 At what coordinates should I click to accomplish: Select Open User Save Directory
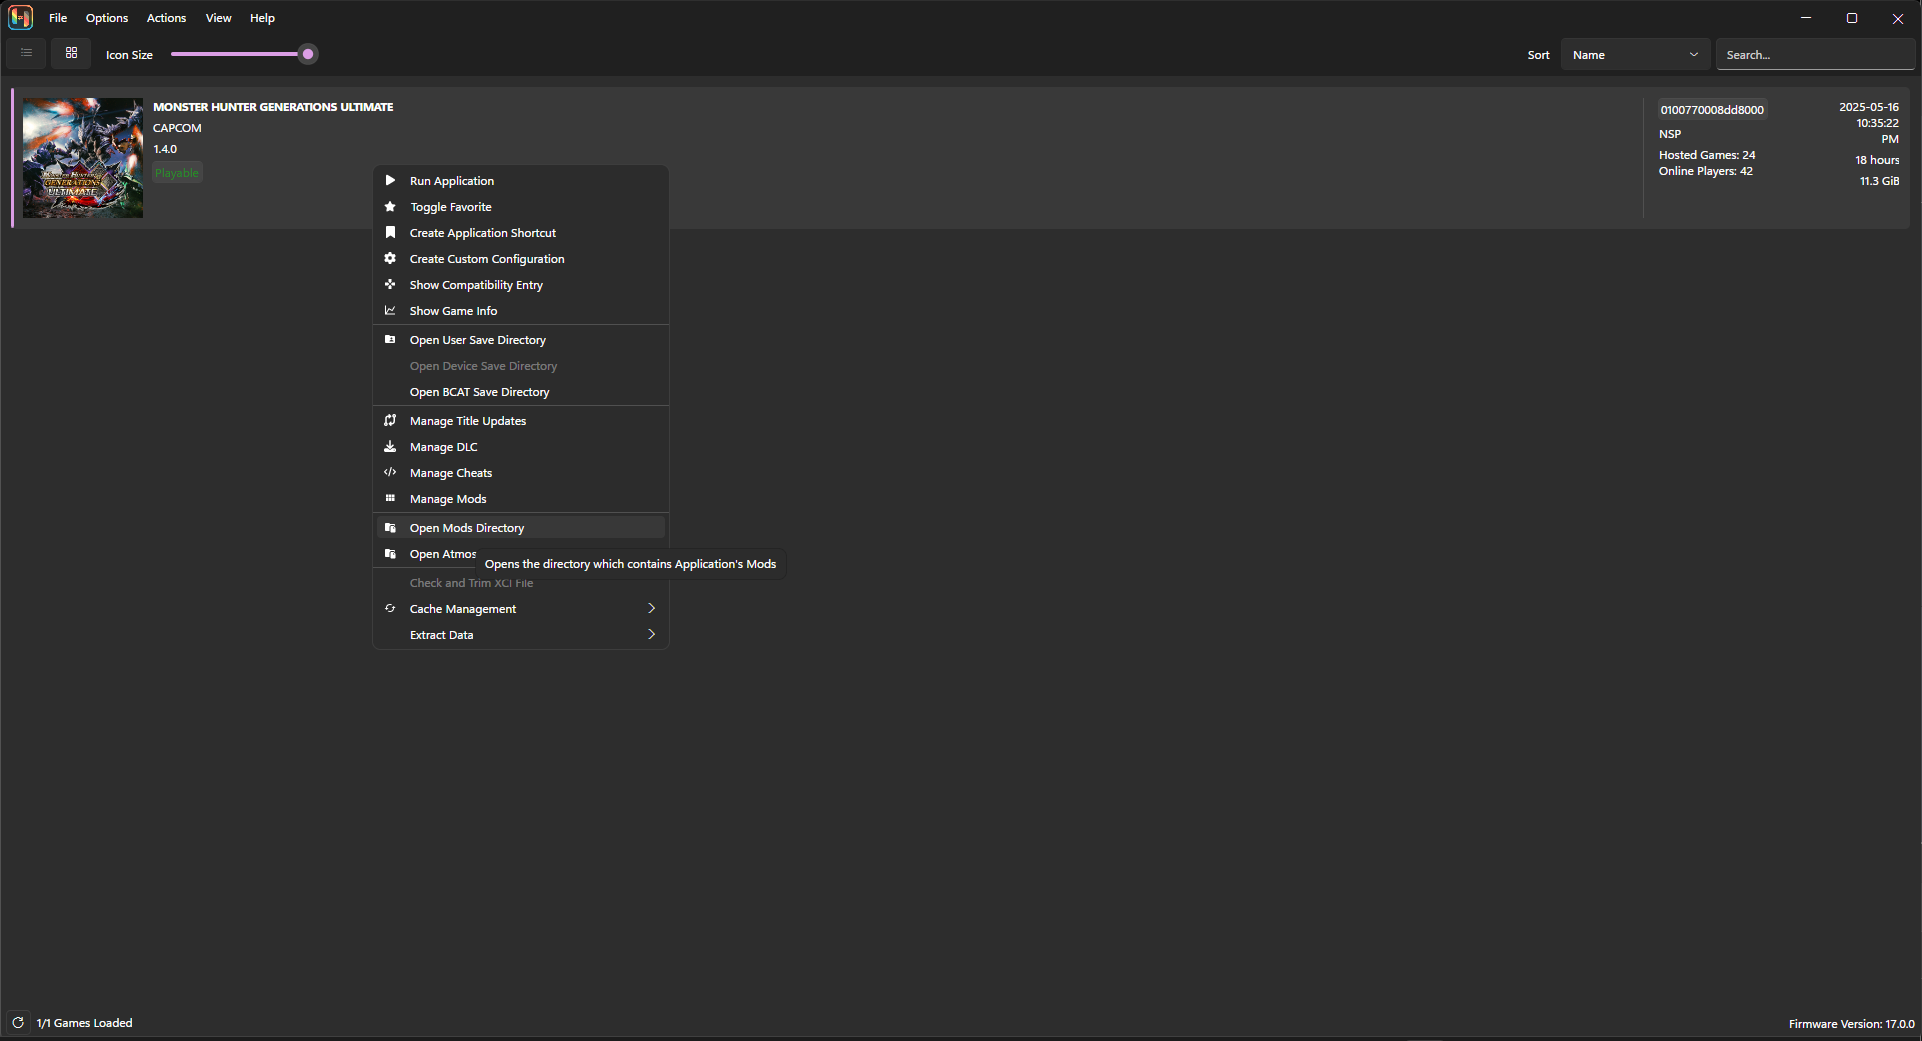[x=521, y=340]
